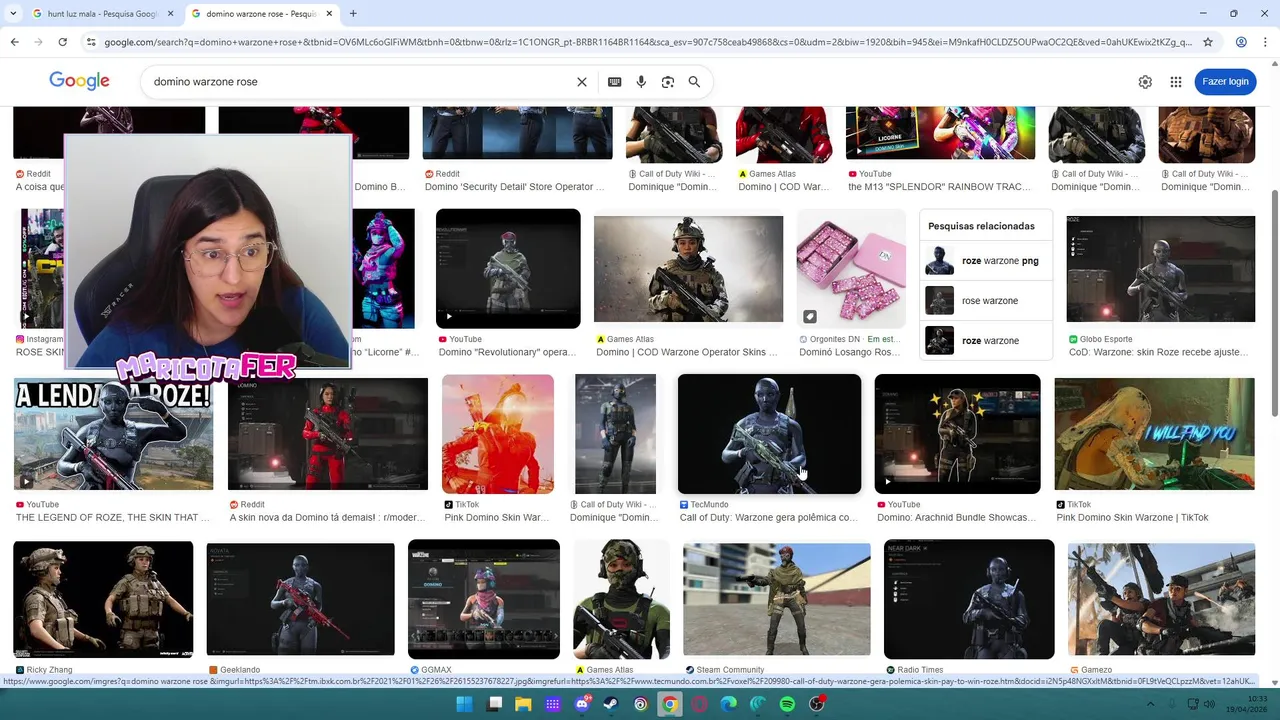
Task: Open the GGMAX Domino operator thumbnail
Action: coord(484,600)
